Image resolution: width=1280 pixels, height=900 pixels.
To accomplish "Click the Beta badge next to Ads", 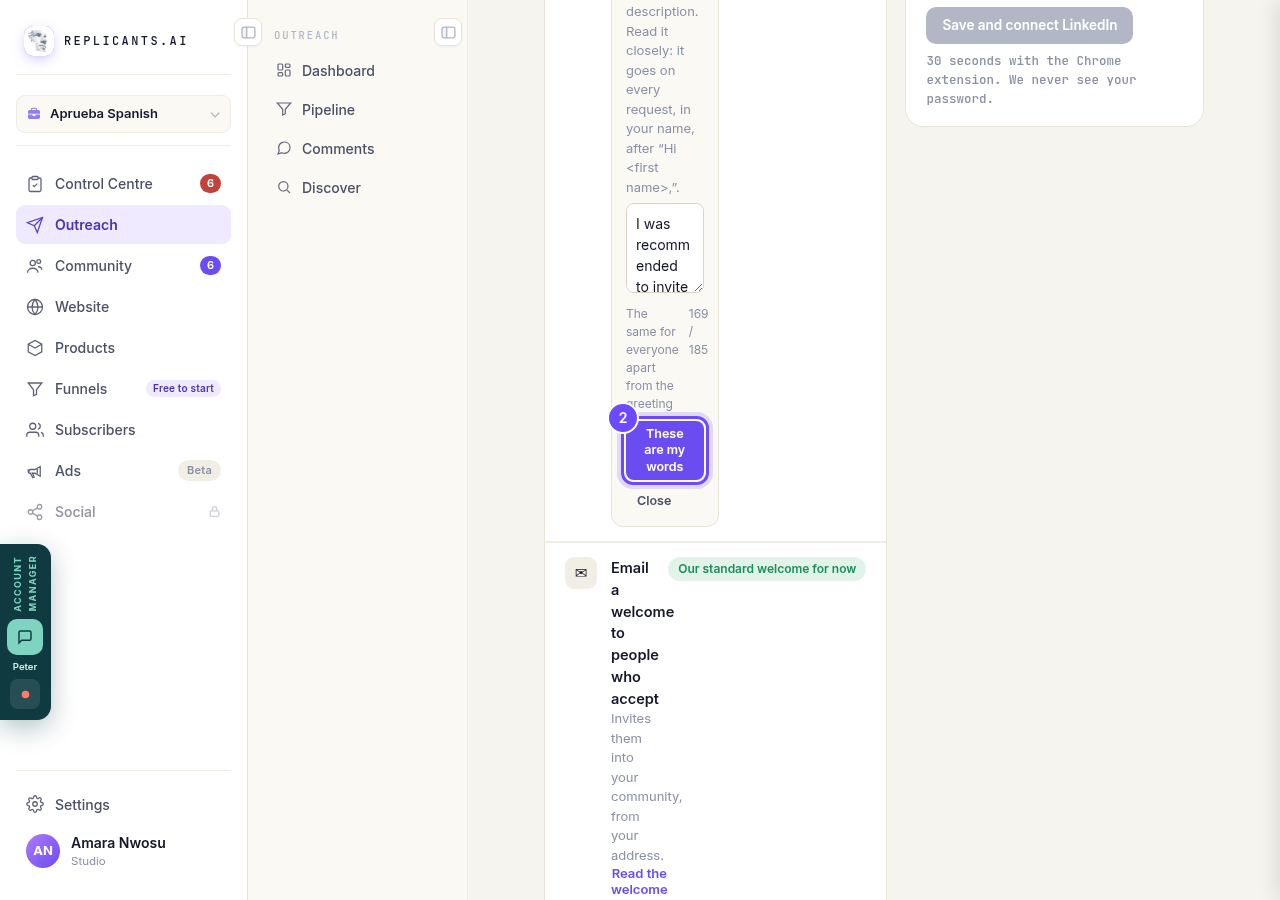I will click(x=199, y=471).
